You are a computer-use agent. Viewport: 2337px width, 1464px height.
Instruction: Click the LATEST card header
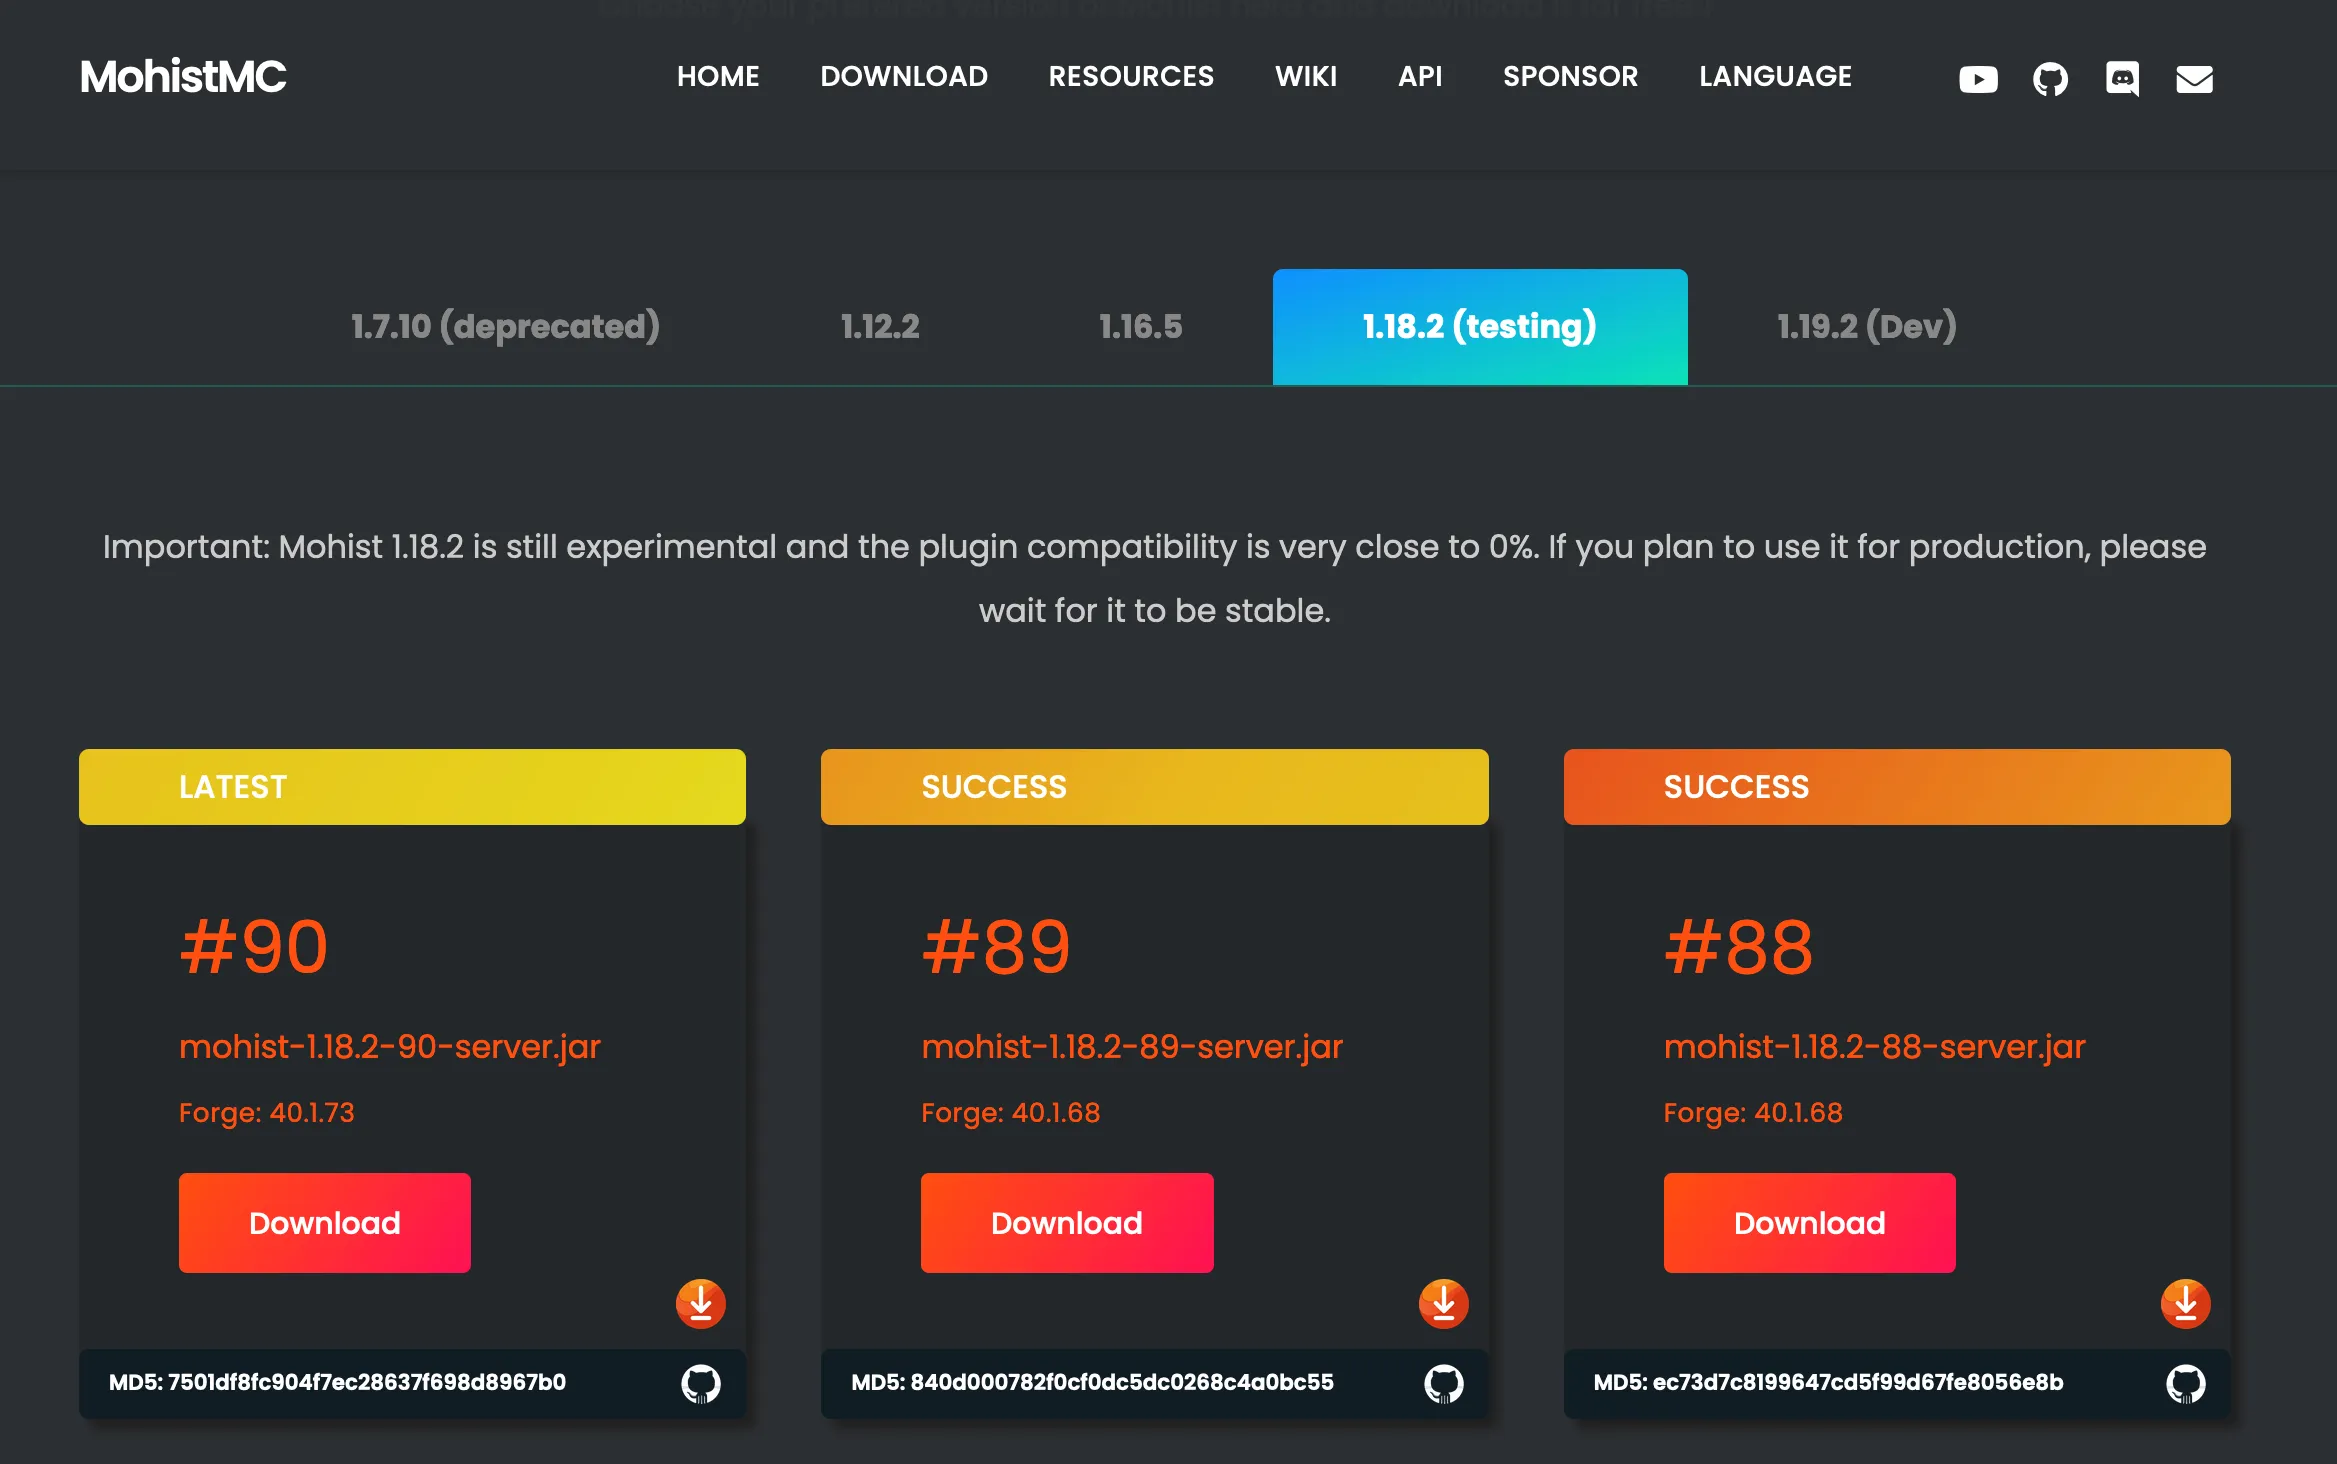412,786
